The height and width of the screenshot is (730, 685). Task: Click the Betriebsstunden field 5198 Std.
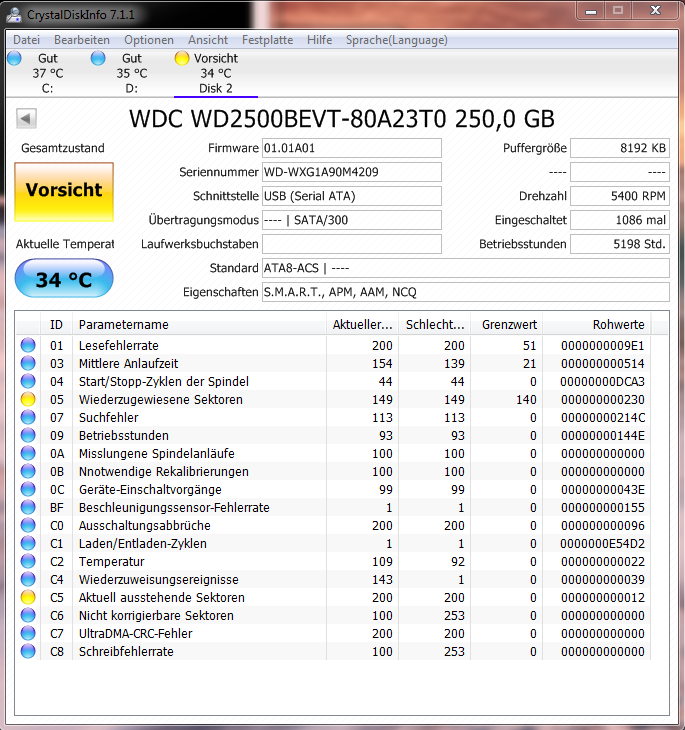tap(620, 244)
